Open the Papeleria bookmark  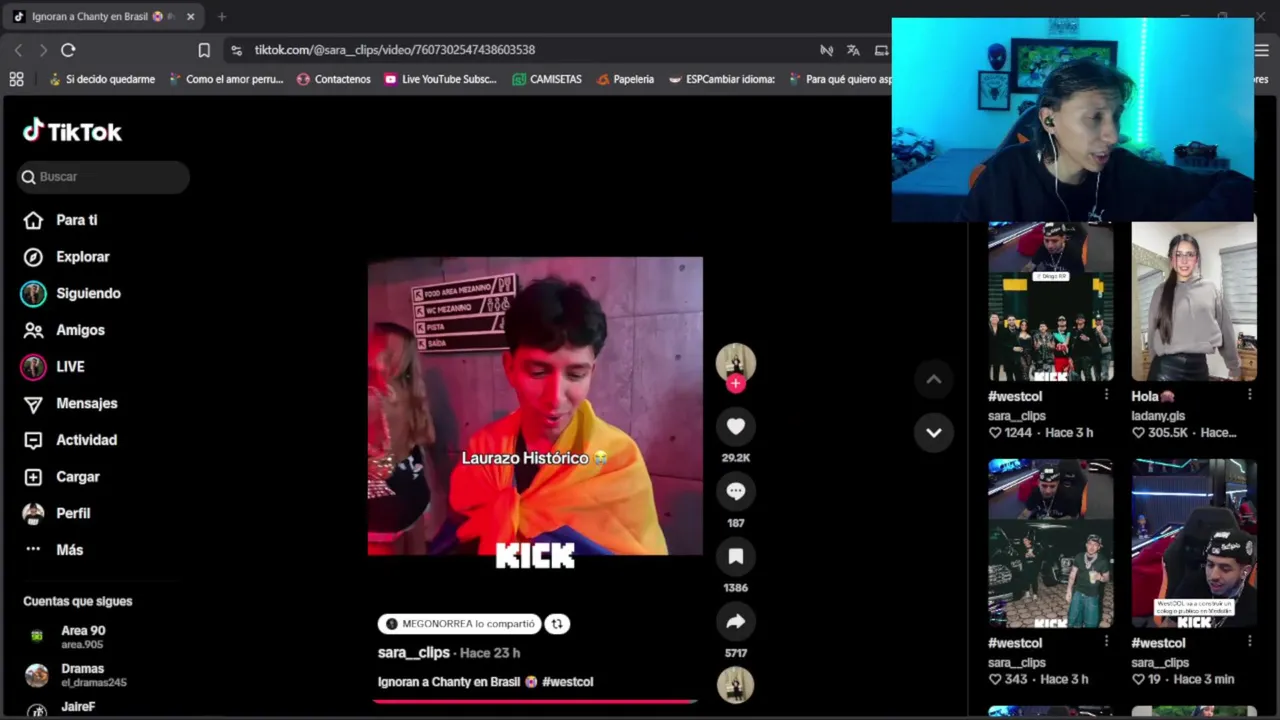tap(625, 79)
